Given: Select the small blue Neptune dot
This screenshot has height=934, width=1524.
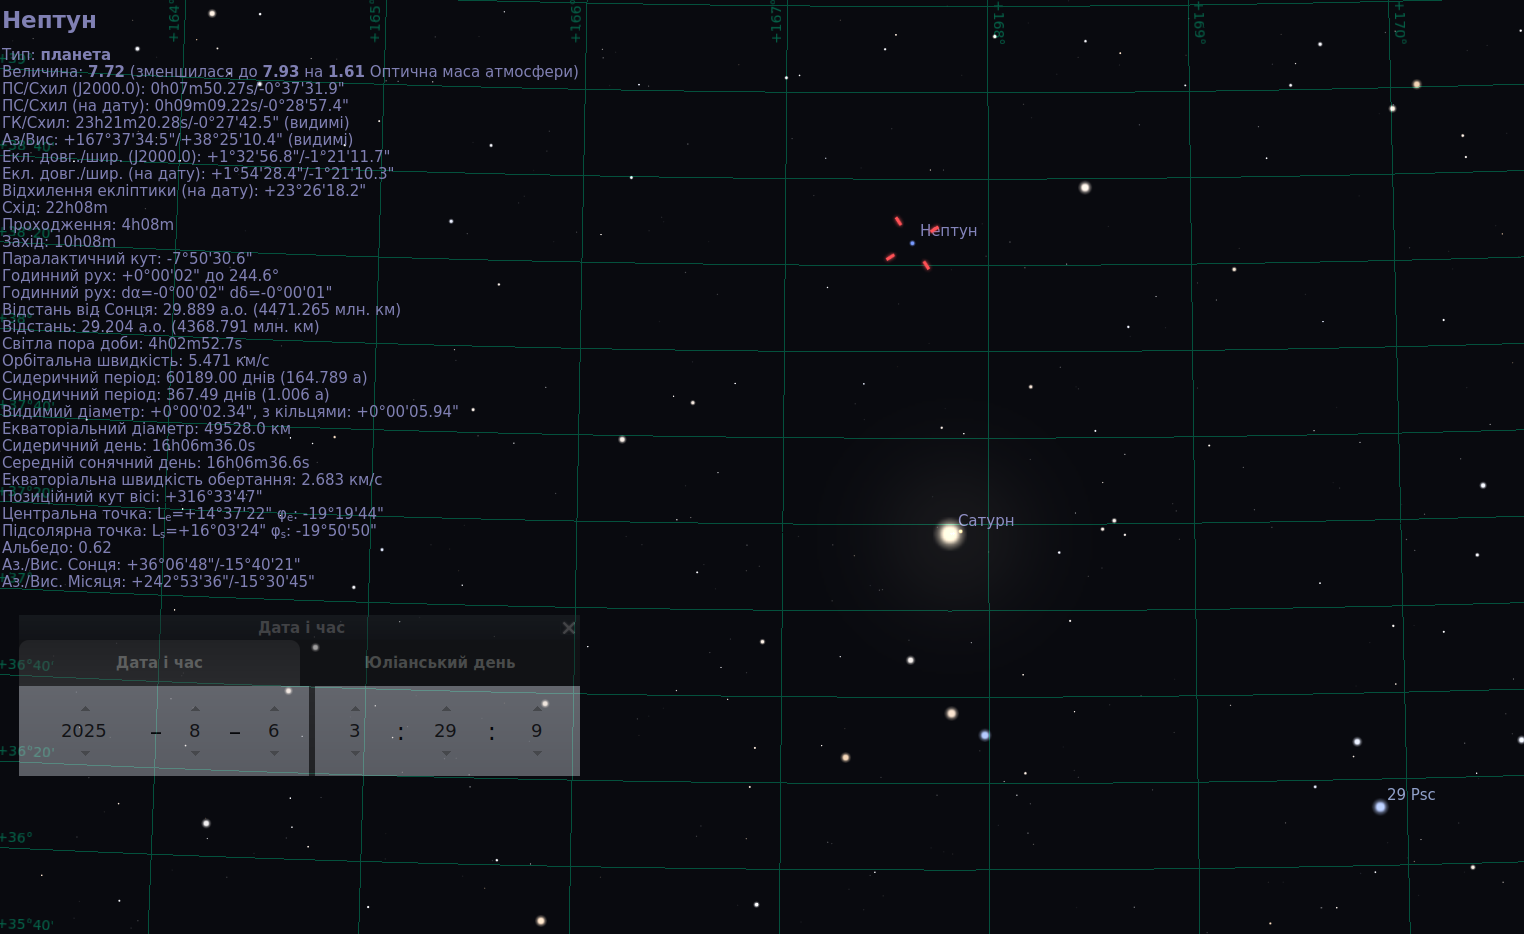Looking at the screenshot, I should coord(912,243).
